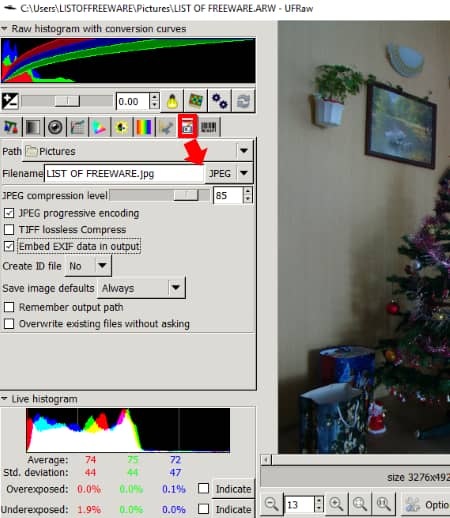The width and height of the screenshot is (450, 518).
Task: Click the Overexposed Indicate button
Action: [x=233, y=489]
